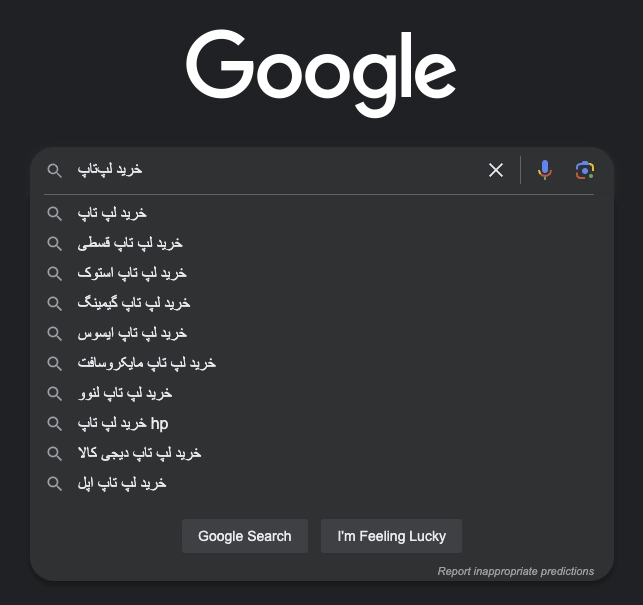643x605 pixels.
Task: Click the Google Search button
Action: point(245,536)
